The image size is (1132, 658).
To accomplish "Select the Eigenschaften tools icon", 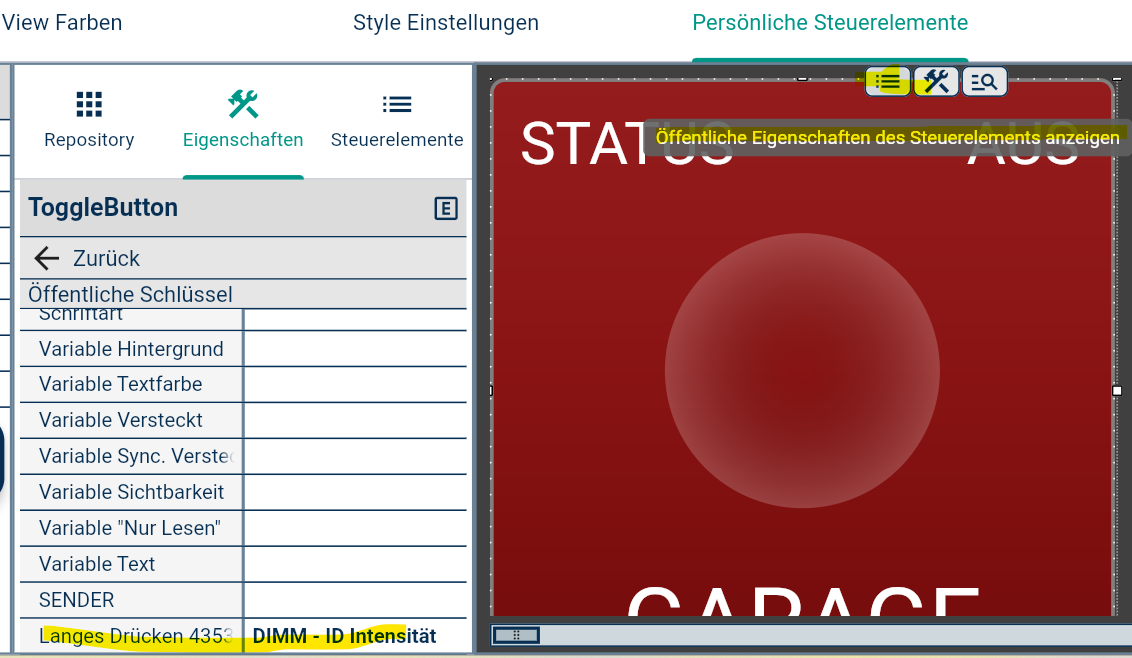I will coord(243,104).
